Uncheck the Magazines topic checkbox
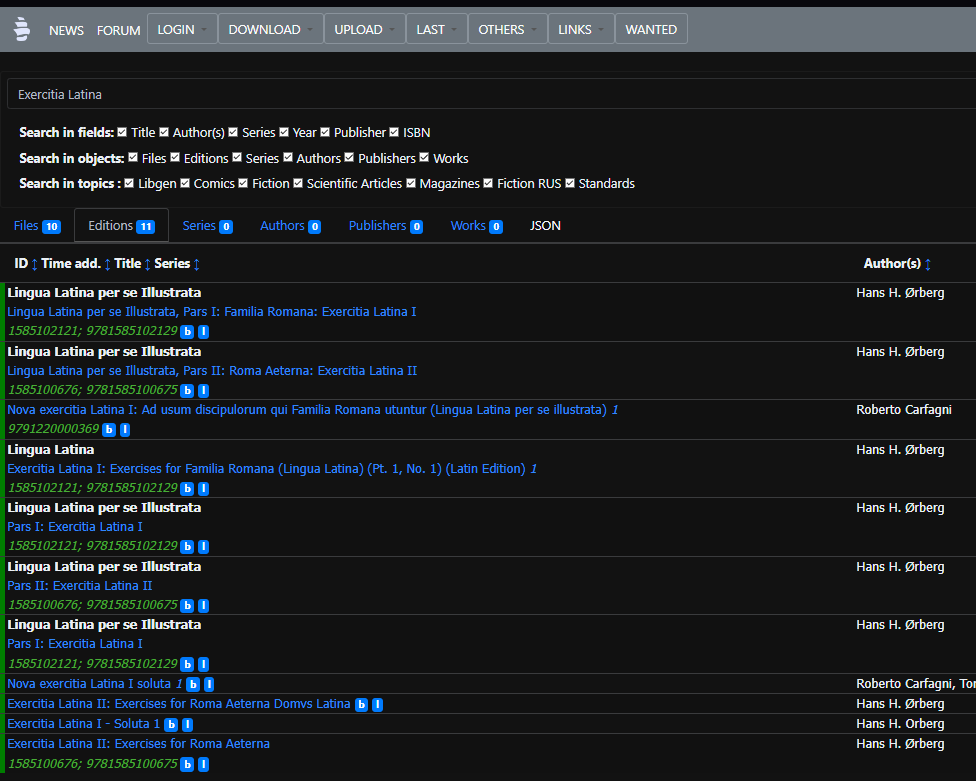This screenshot has height=781, width=976. click(411, 183)
